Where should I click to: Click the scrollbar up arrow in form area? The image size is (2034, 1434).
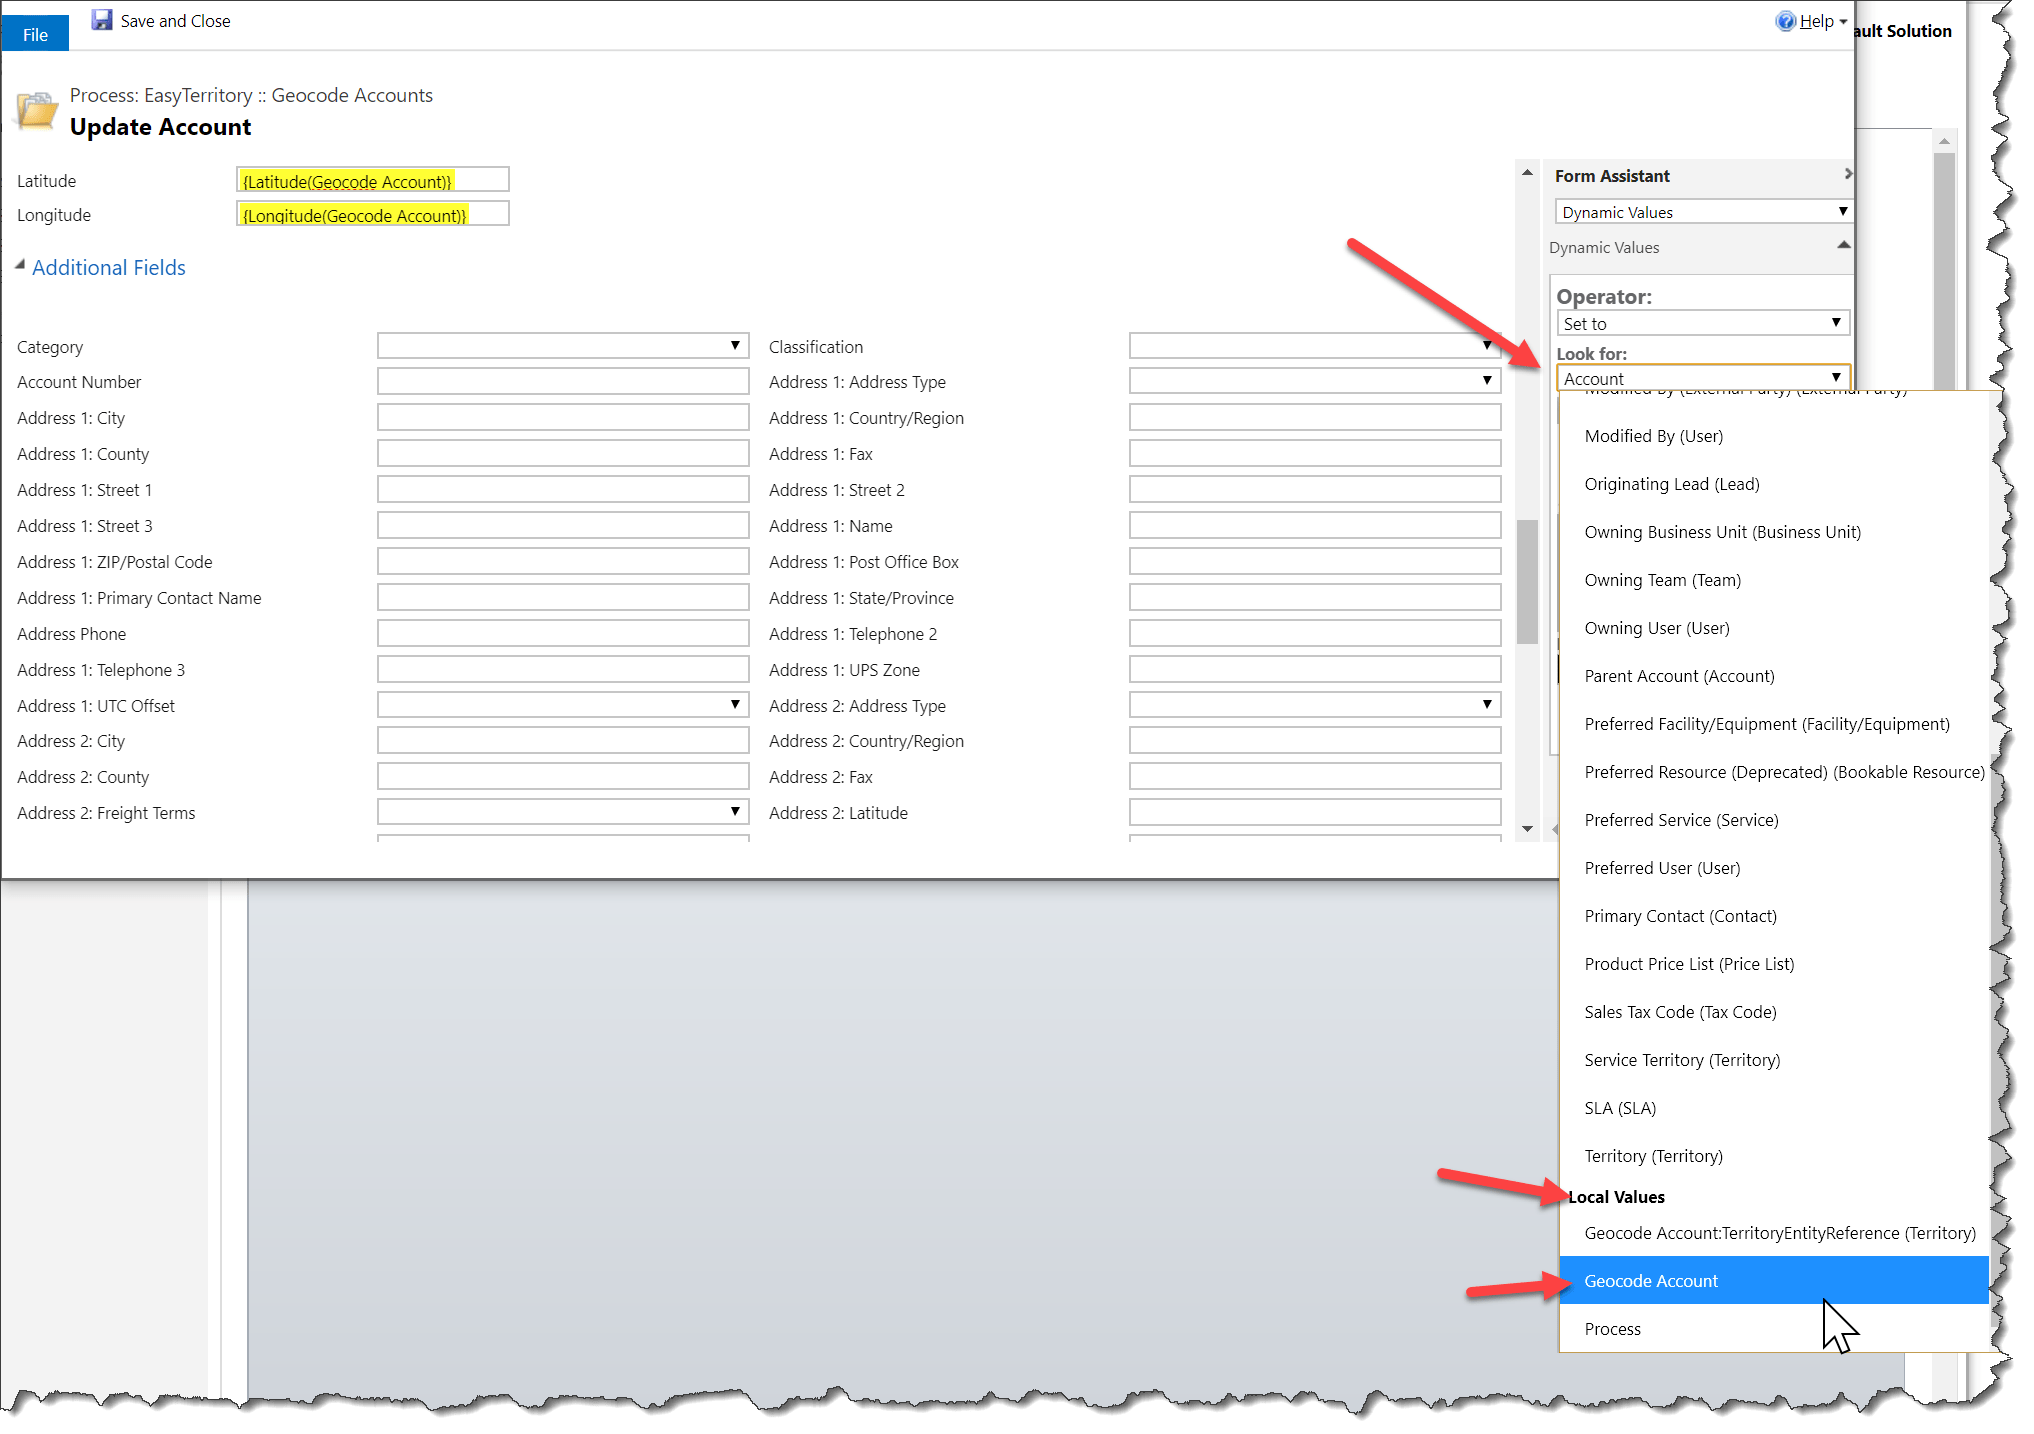(1527, 172)
